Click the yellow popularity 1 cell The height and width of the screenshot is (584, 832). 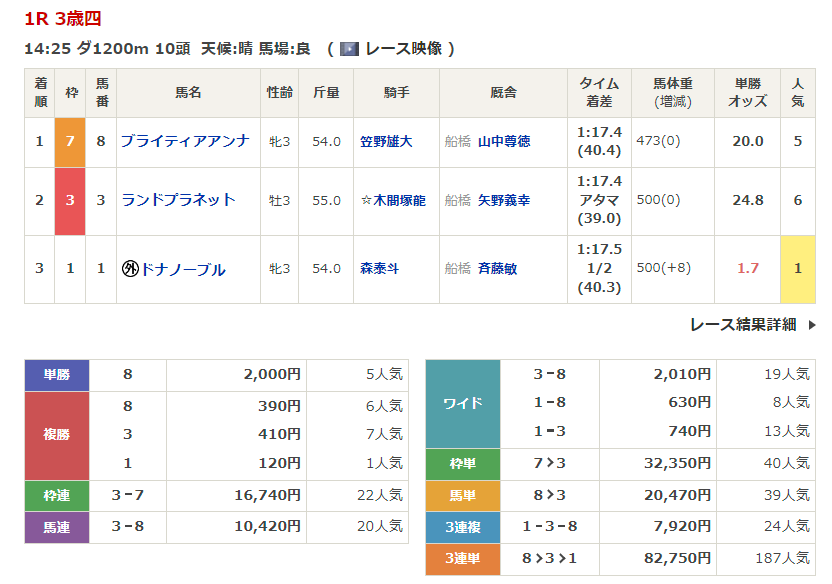(797, 268)
